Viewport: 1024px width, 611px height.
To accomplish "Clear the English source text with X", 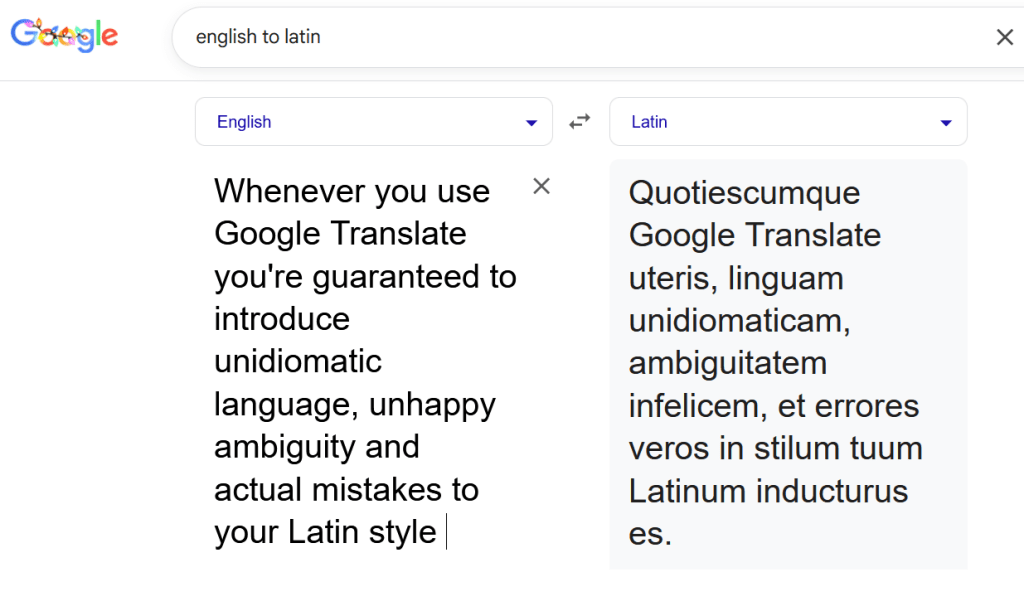I will (541, 186).
